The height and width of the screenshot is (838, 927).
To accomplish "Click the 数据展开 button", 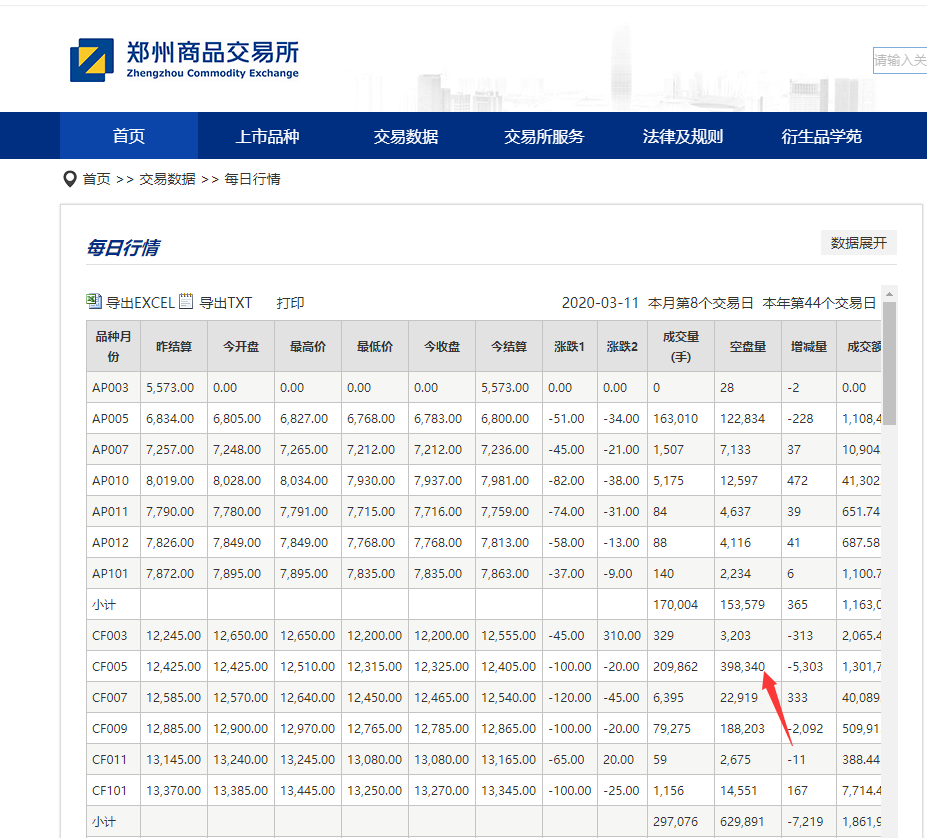I will 858,242.
